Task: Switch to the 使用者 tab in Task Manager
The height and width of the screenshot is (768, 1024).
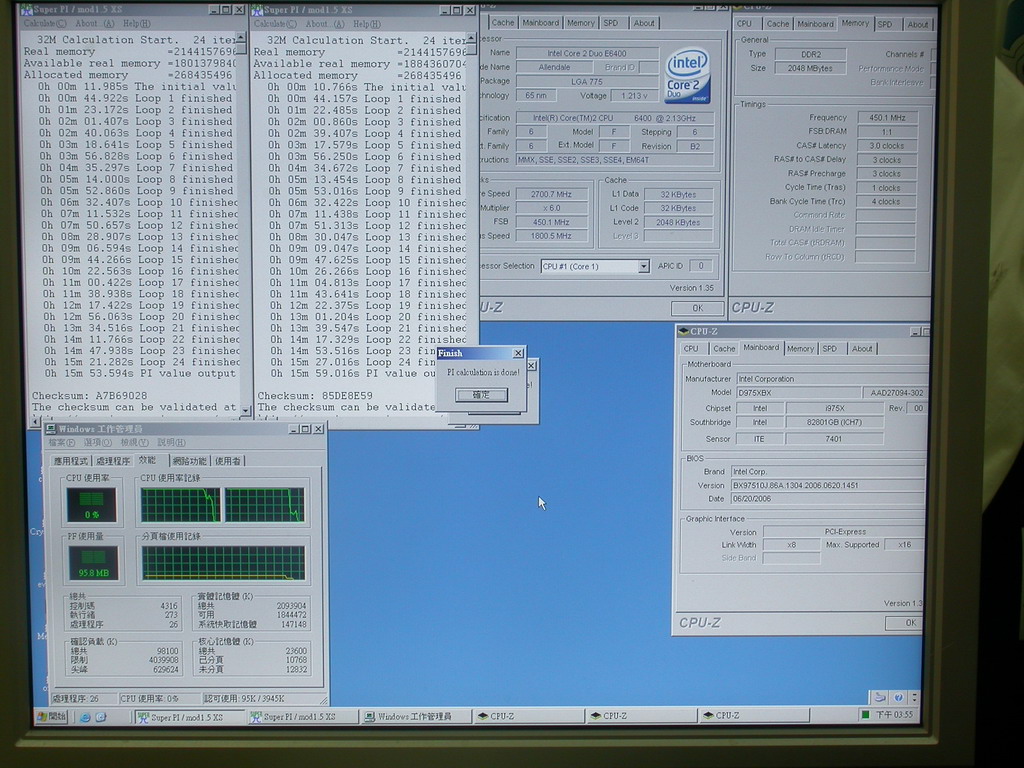Action: (x=227, y=461)
